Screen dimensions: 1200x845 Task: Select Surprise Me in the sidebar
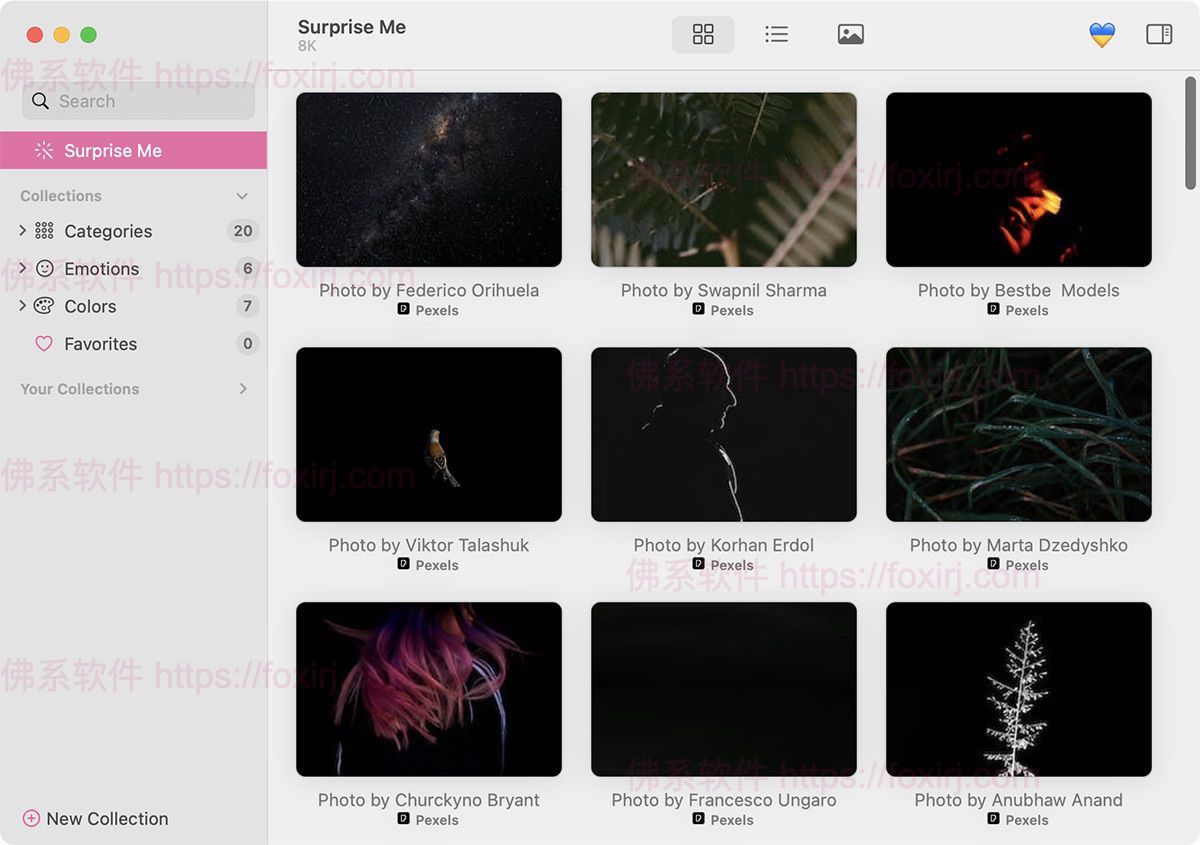coord(110,150)
